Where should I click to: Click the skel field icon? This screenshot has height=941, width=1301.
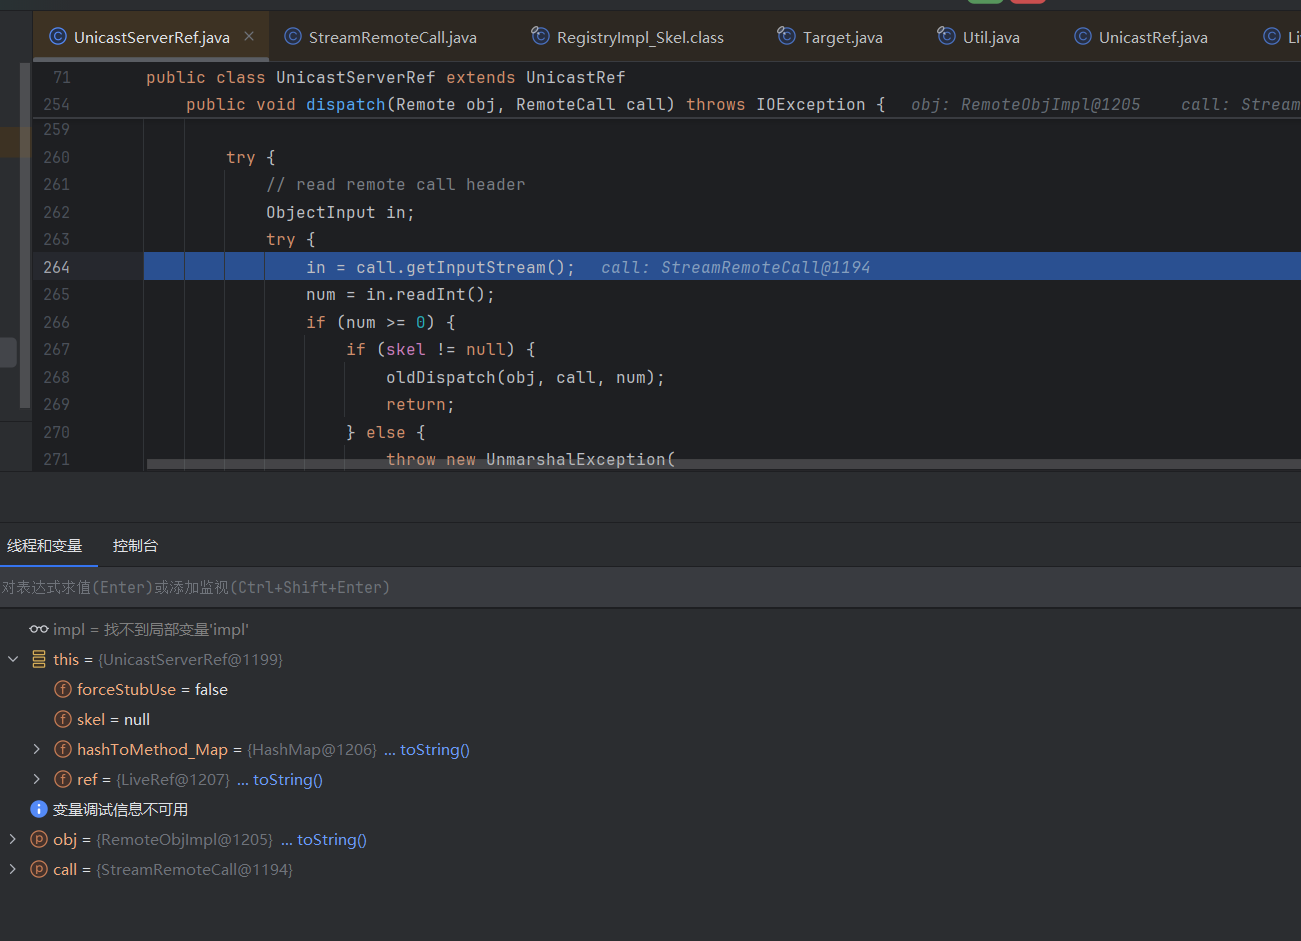pos(63,720)
